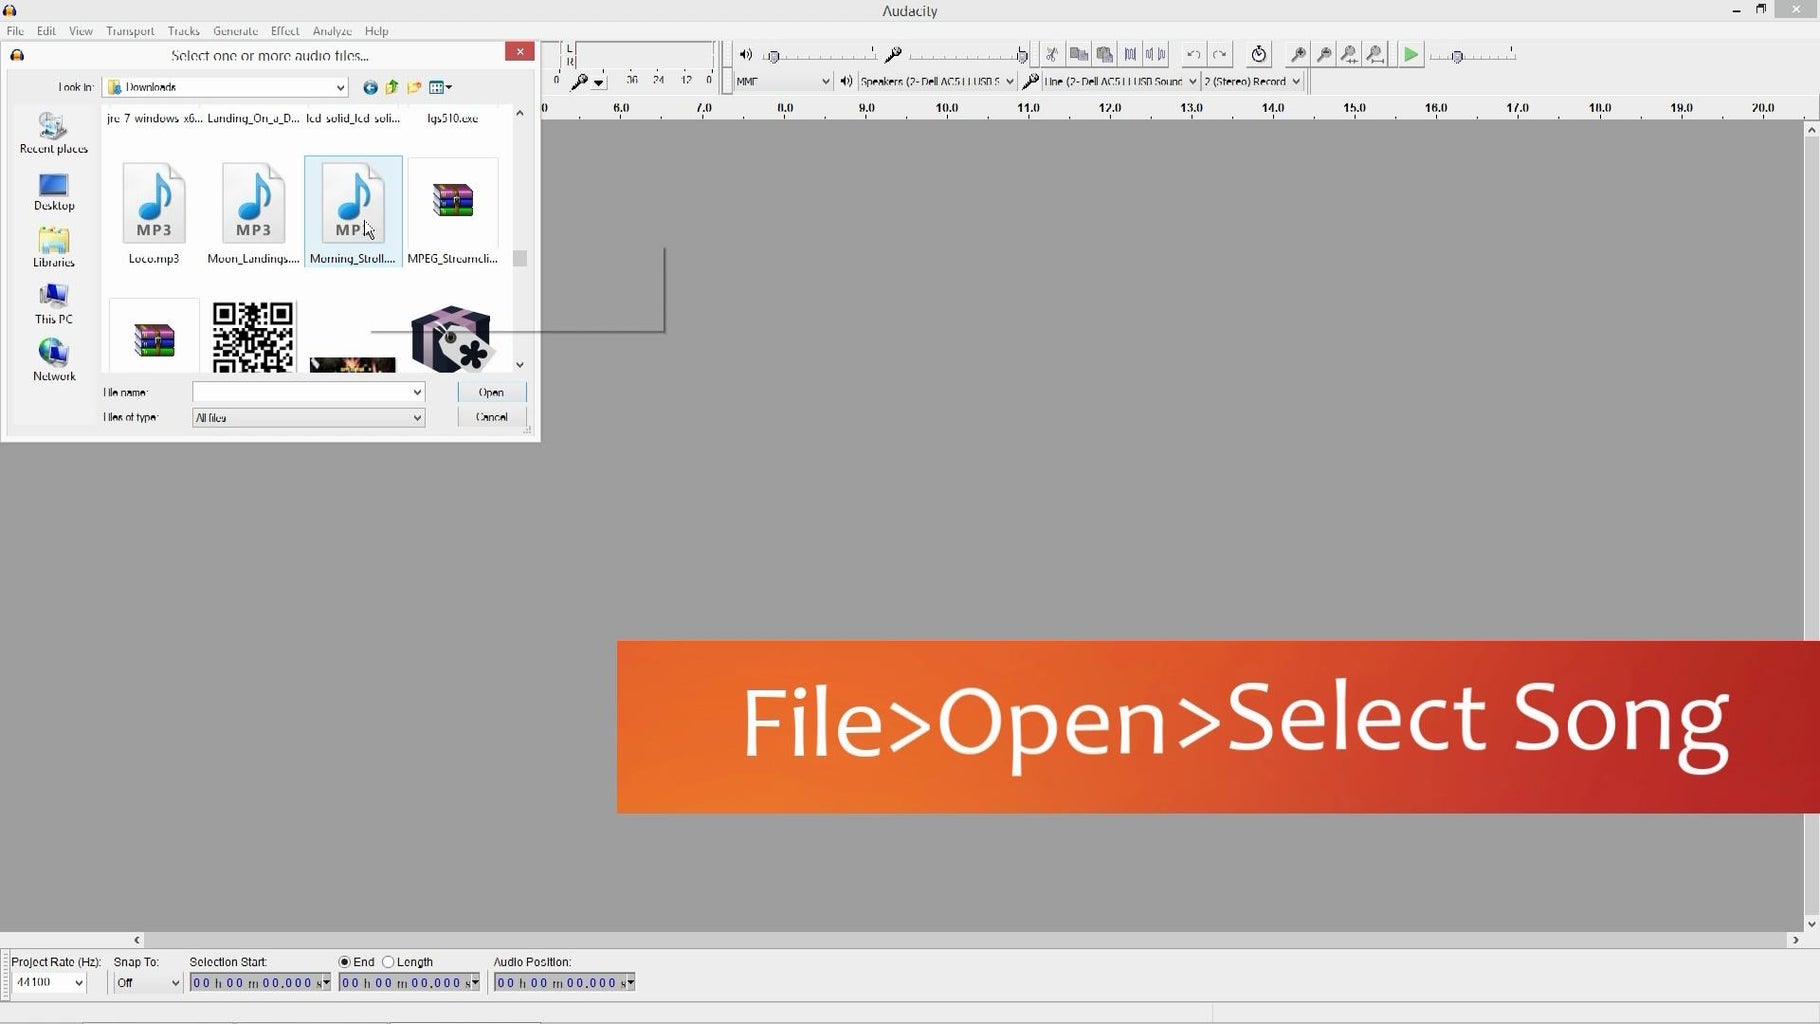Click the Zoom In magnifier icon

[x=1298, y=55]
